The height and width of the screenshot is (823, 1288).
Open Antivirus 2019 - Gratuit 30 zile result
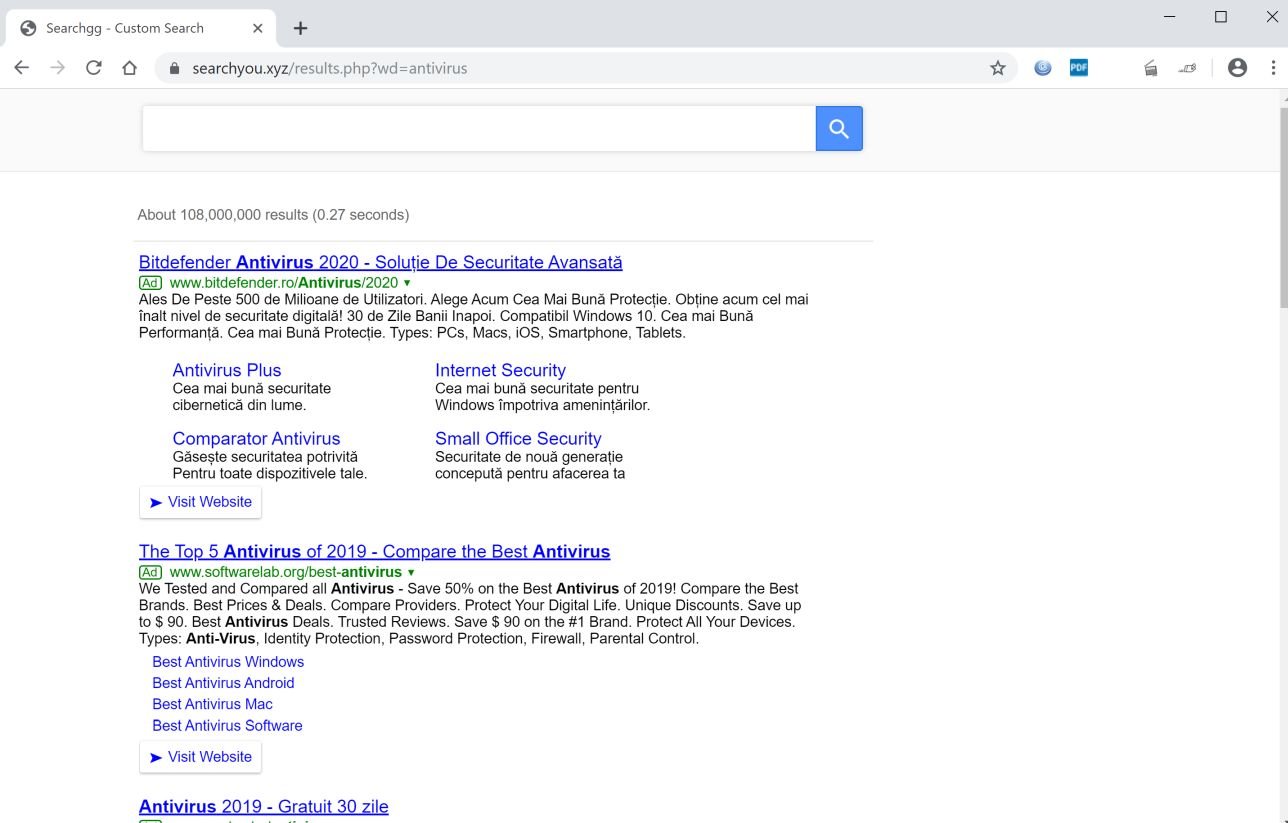click(x=264, y=806)
